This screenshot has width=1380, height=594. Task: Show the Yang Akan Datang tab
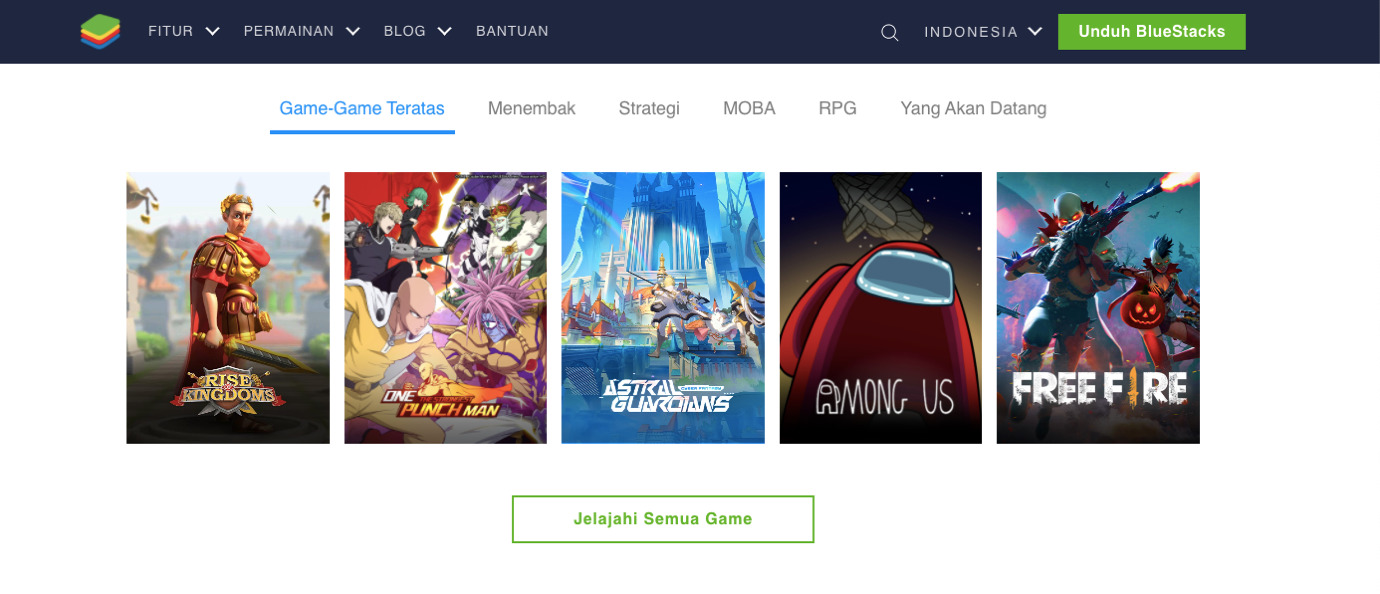coord(973,108)
